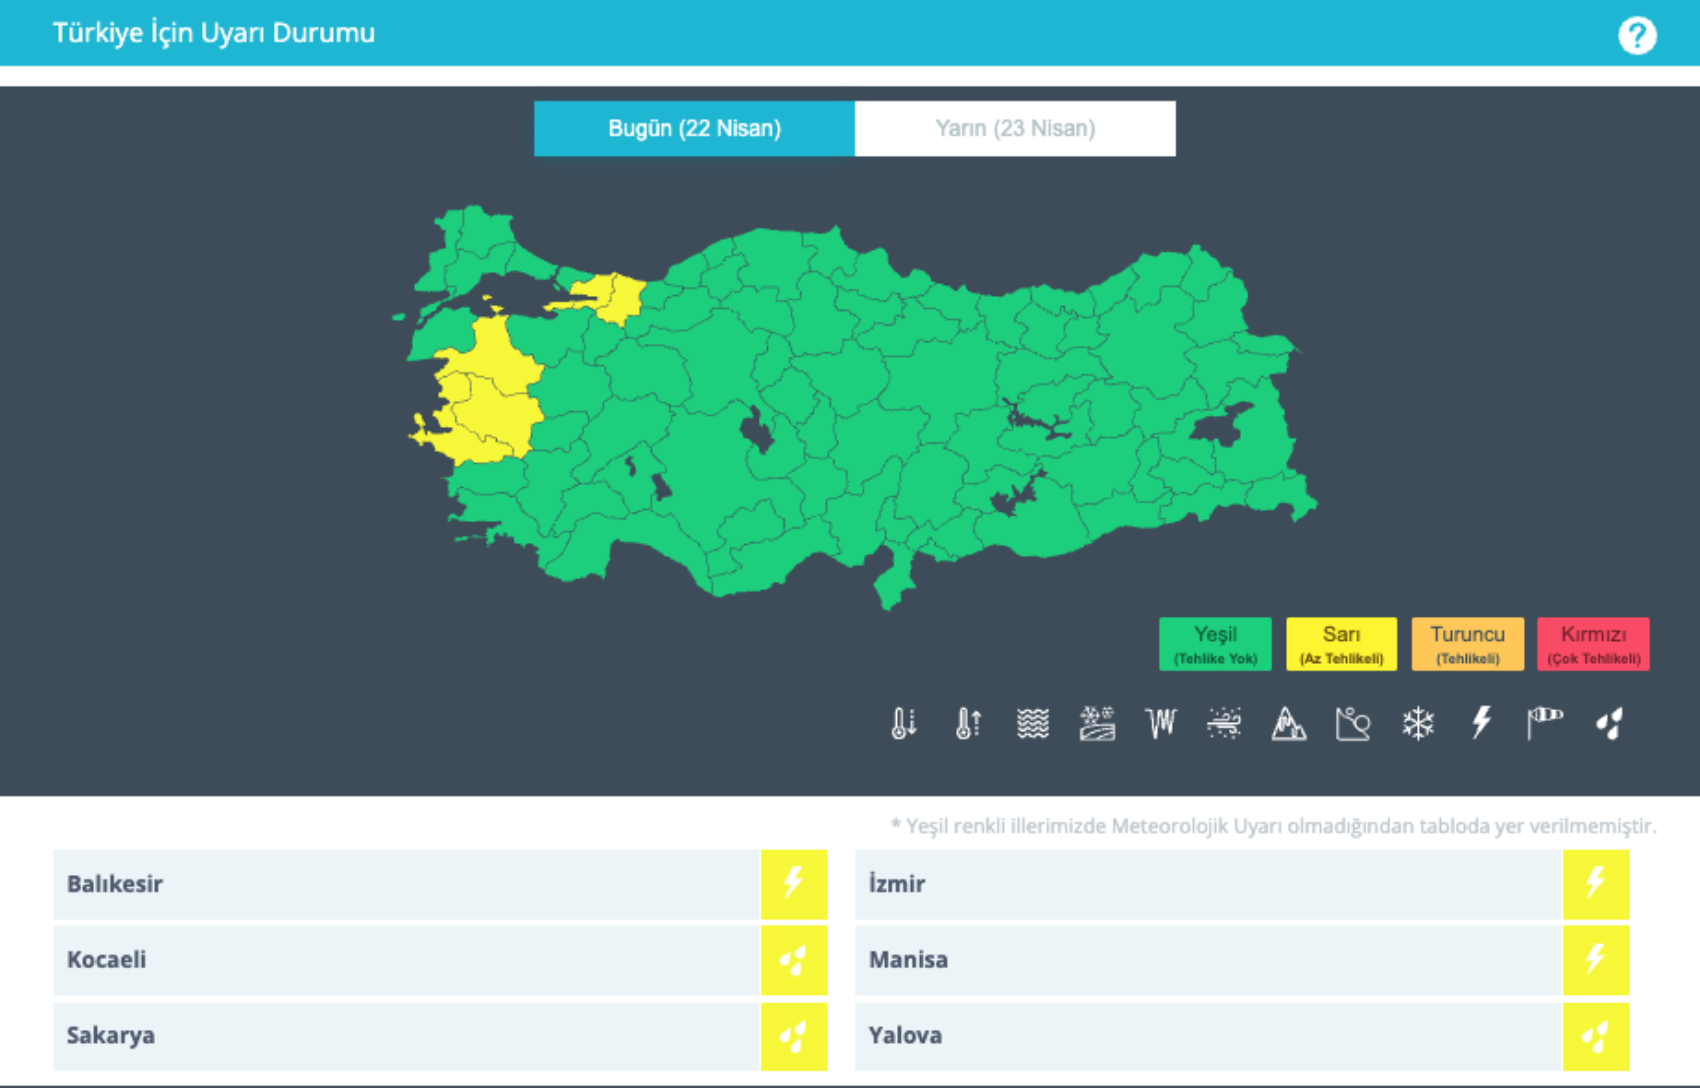Click the rolling rock slope icon
The width and height of the screenshot is (1700, 1088).
point(1352,723)
